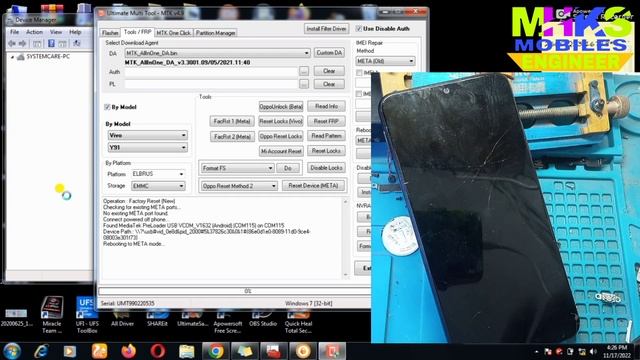Open UC Browser from taskbar

(99, 351)
